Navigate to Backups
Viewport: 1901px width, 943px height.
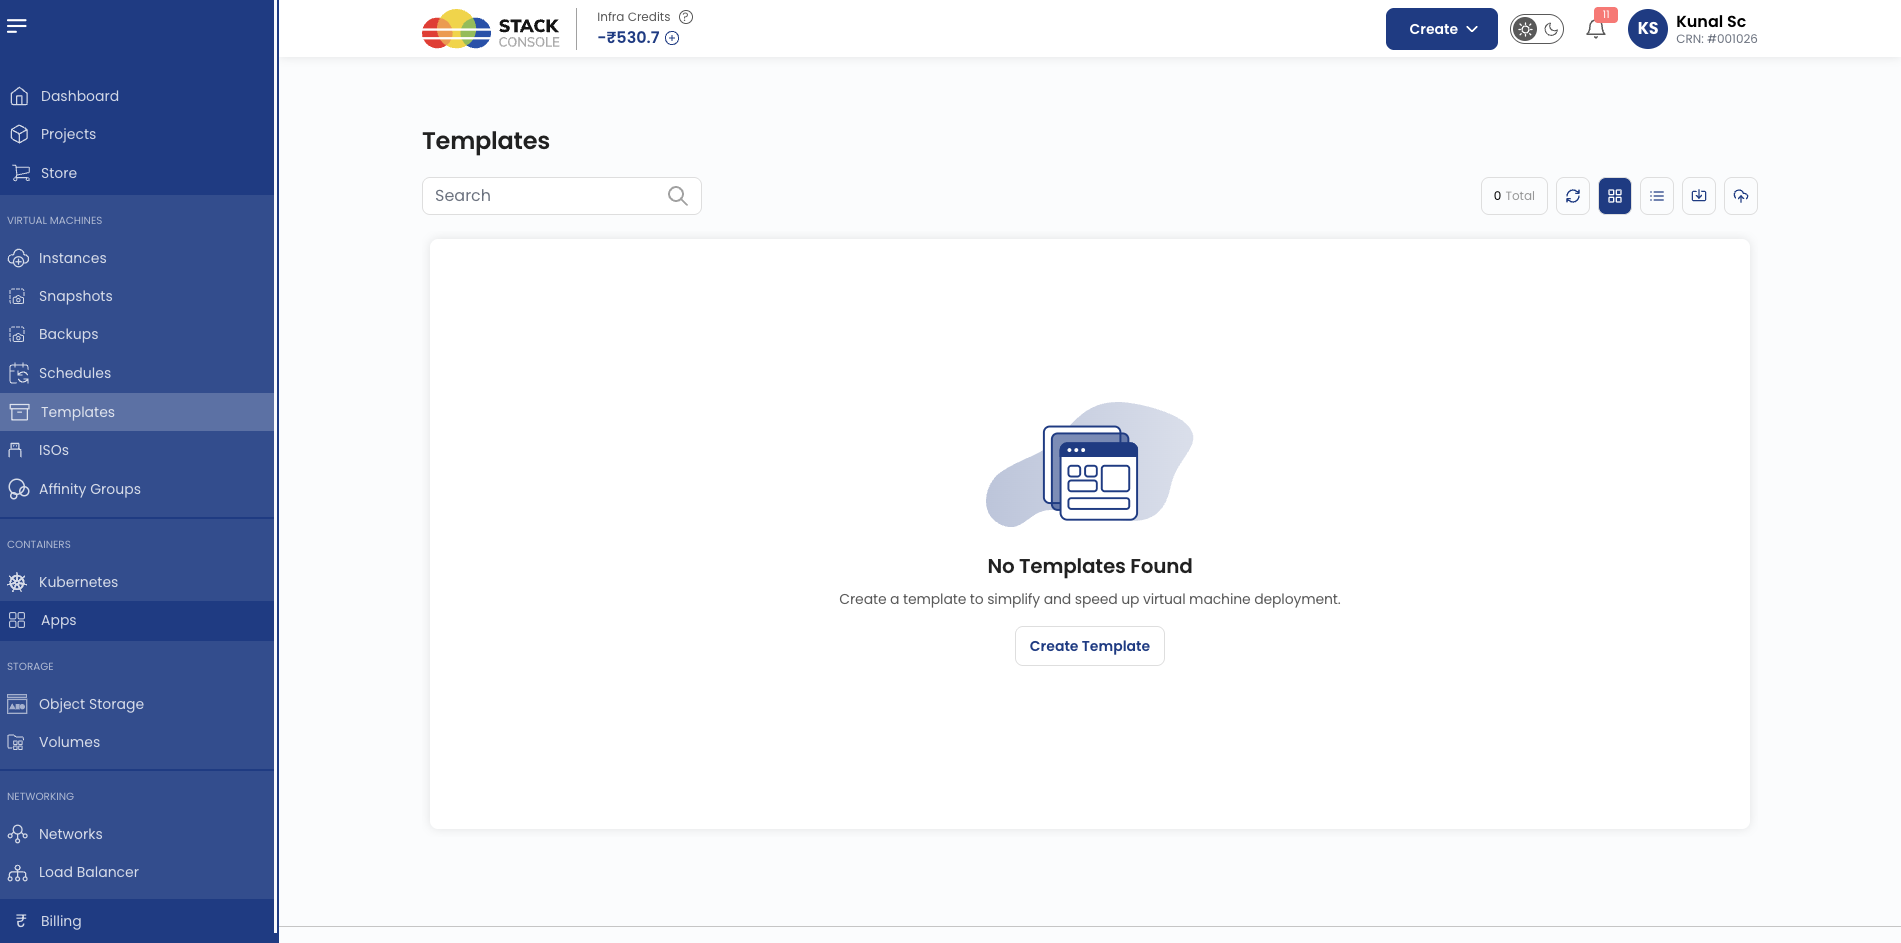pyautogui.click(x=137, y=334)
